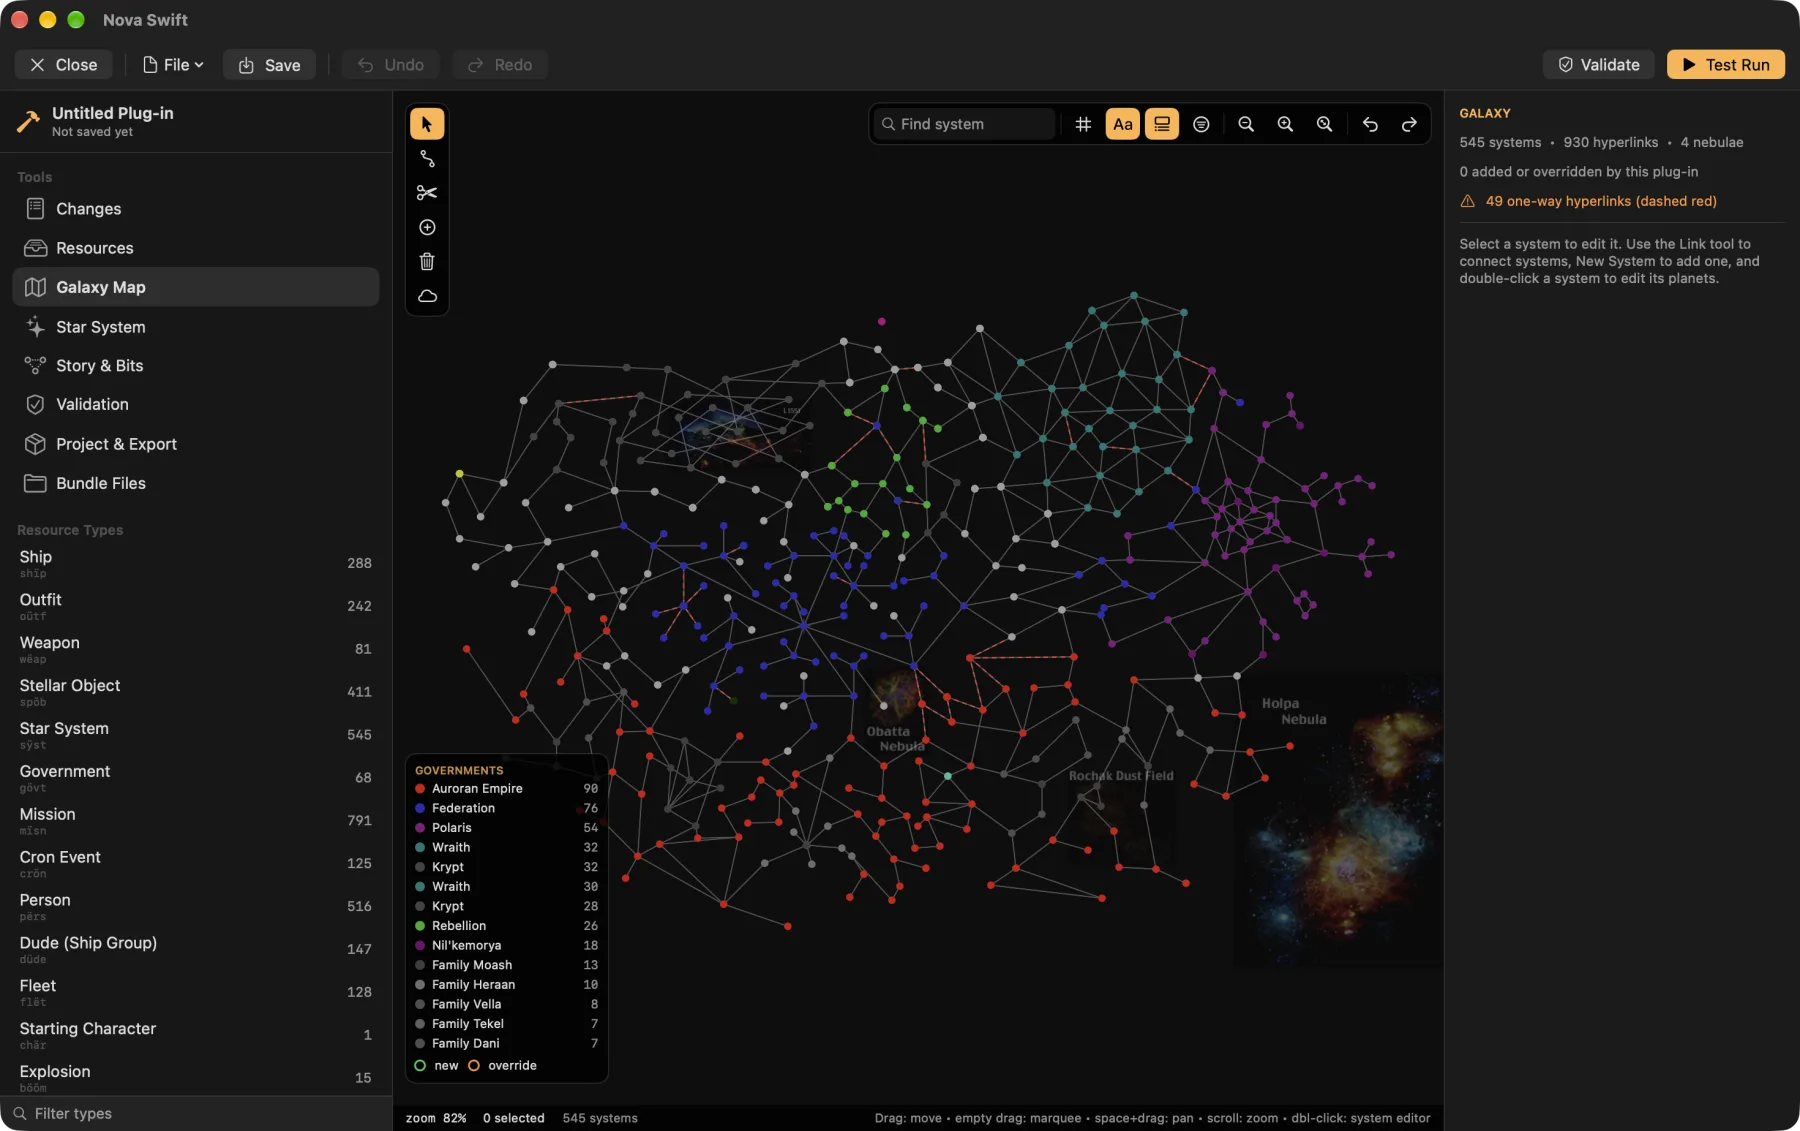Click the hammer plug-in icon

click(x=28, y=122)
